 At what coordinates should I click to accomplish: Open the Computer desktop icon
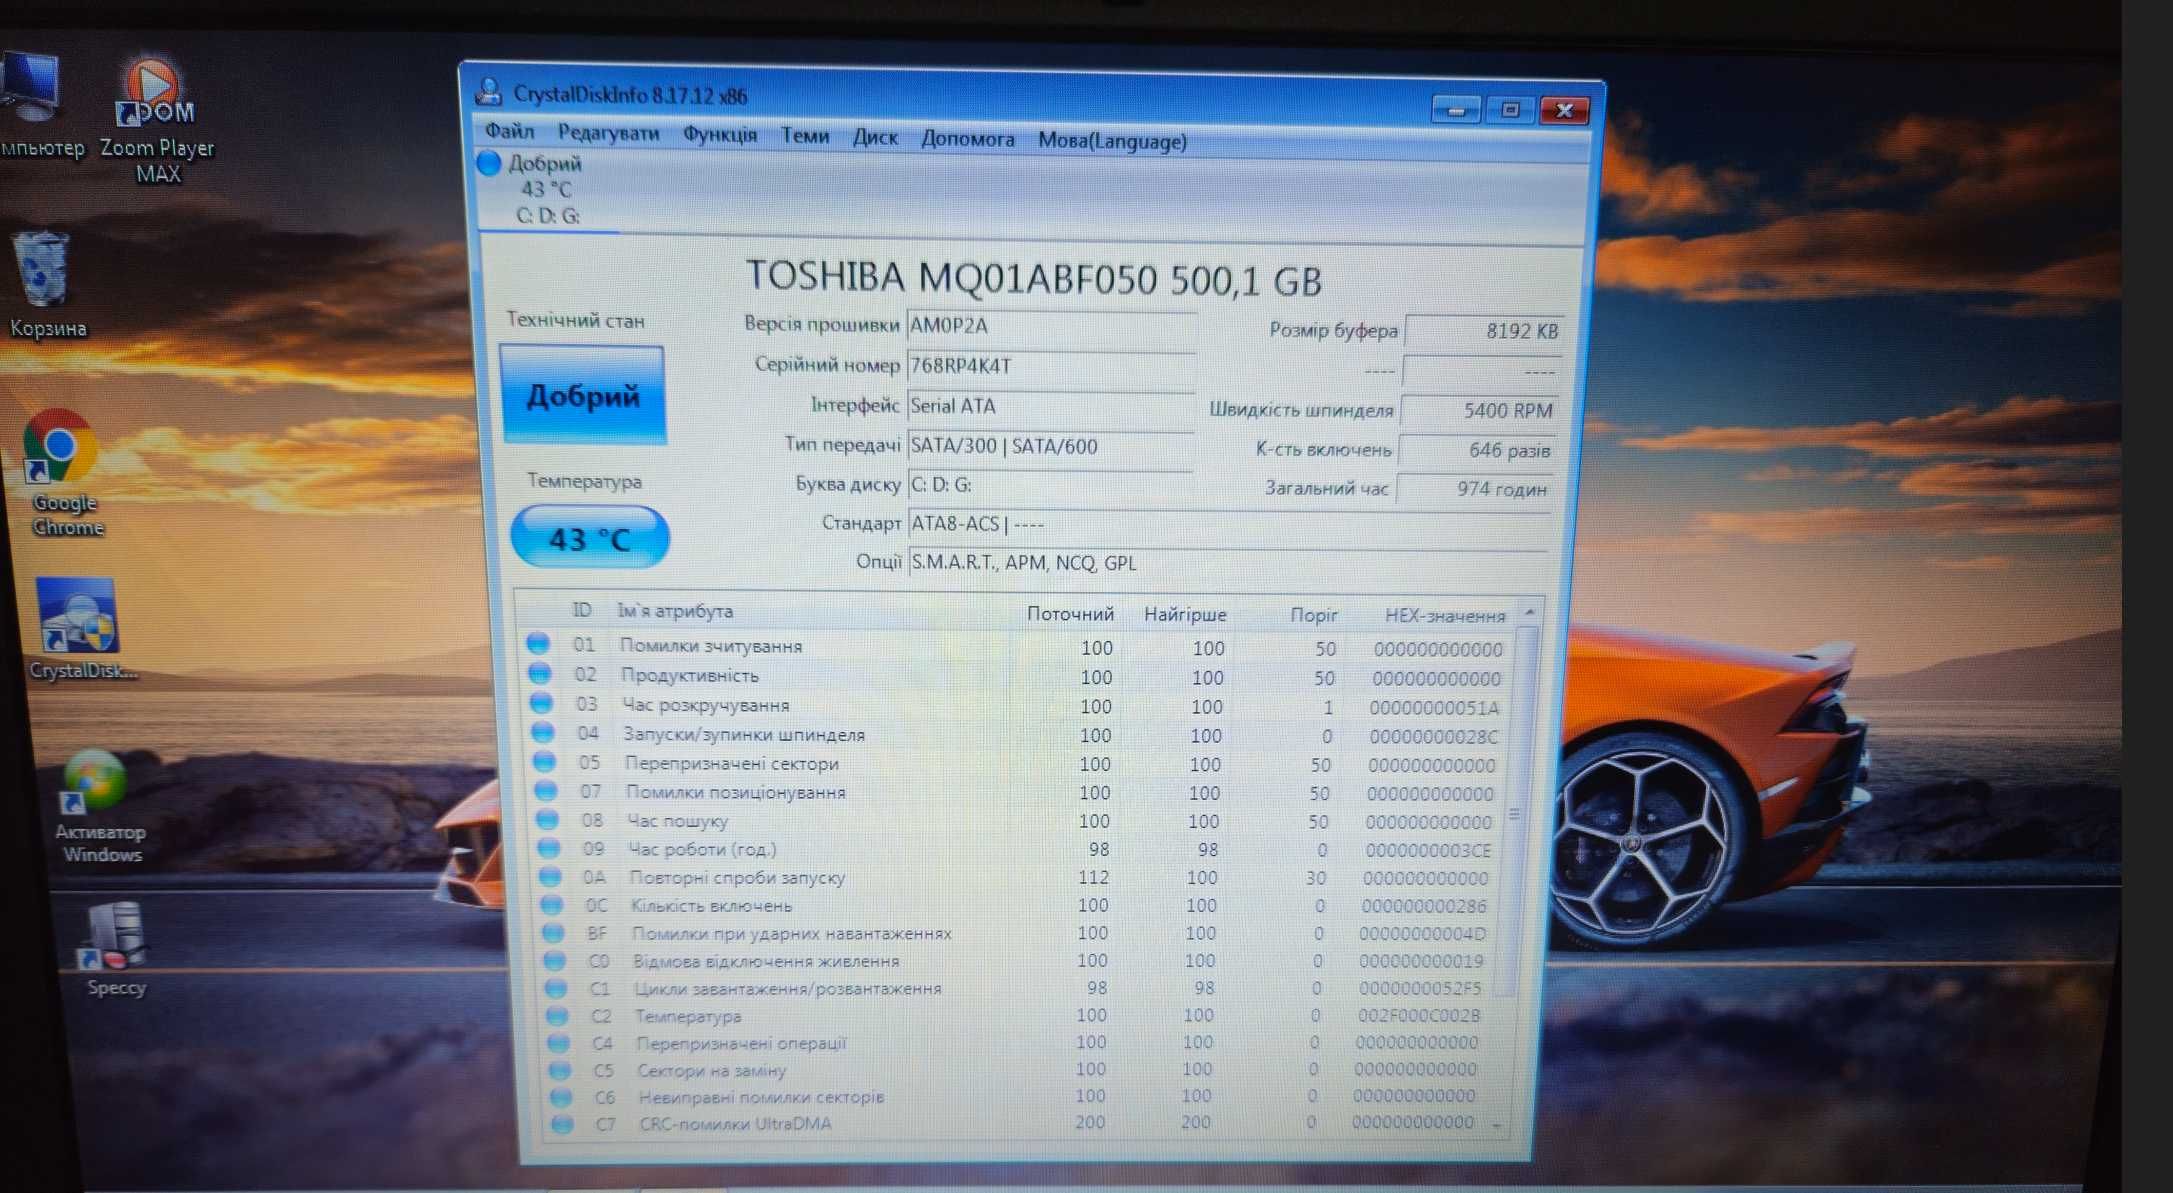point(38,105)
